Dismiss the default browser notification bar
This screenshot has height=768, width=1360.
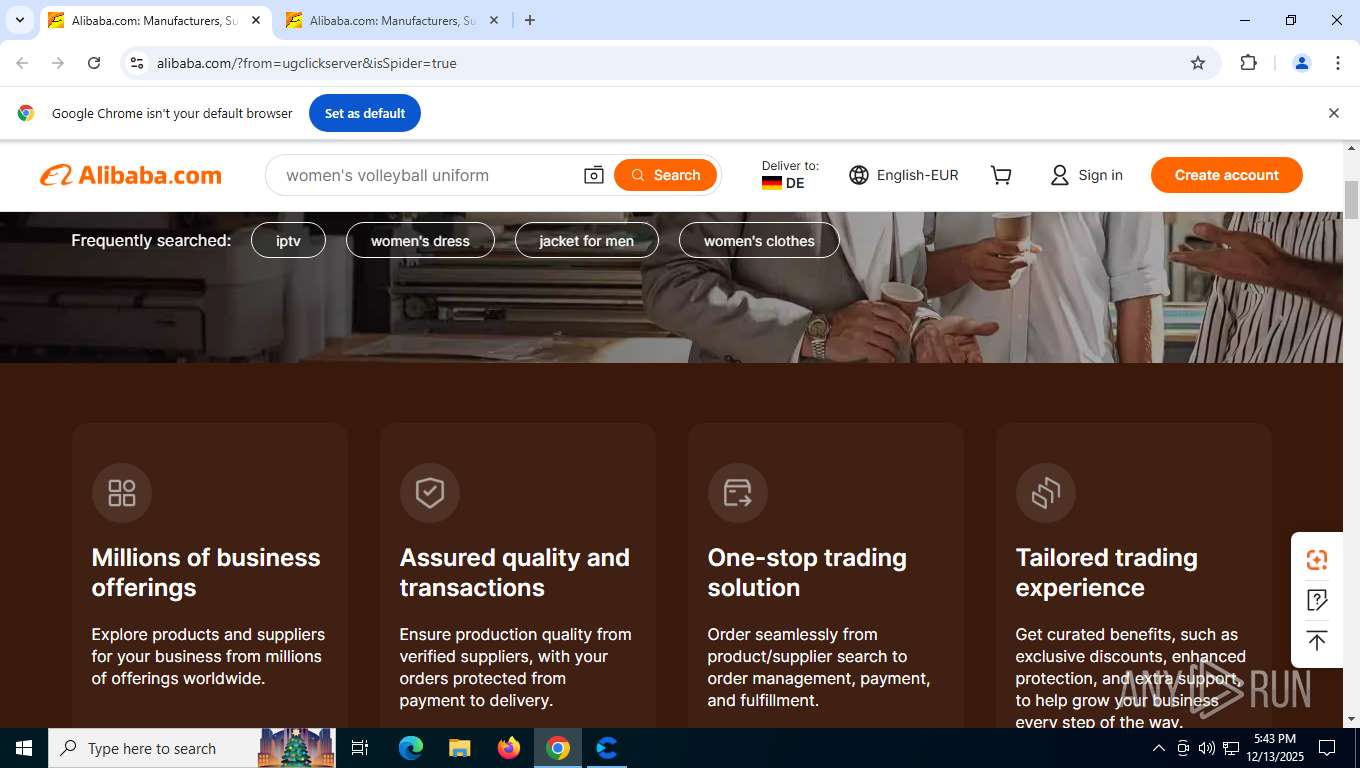click(x=1333, y=113)
